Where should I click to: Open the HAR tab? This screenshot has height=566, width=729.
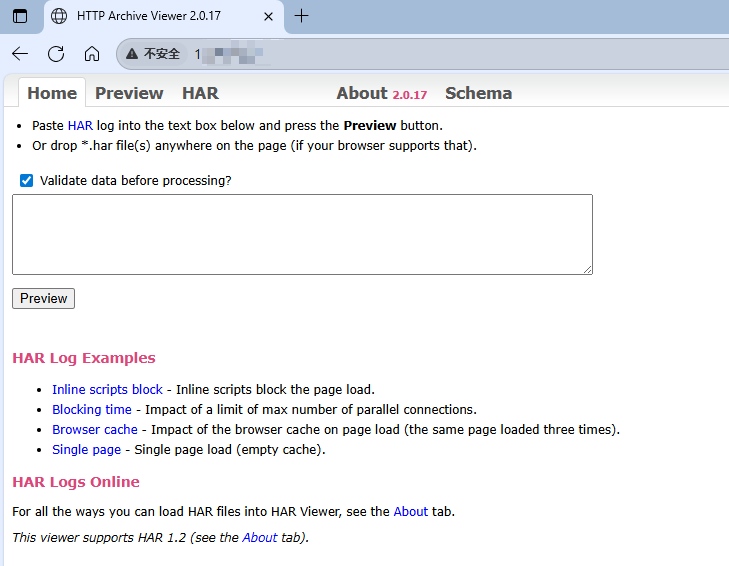point(200,93)
